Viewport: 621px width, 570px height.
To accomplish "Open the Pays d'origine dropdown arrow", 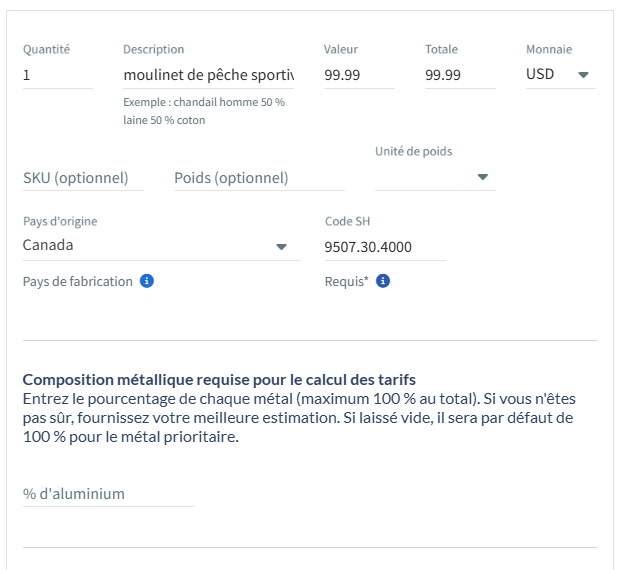I will pyautogui.click(x=281, y=247).
